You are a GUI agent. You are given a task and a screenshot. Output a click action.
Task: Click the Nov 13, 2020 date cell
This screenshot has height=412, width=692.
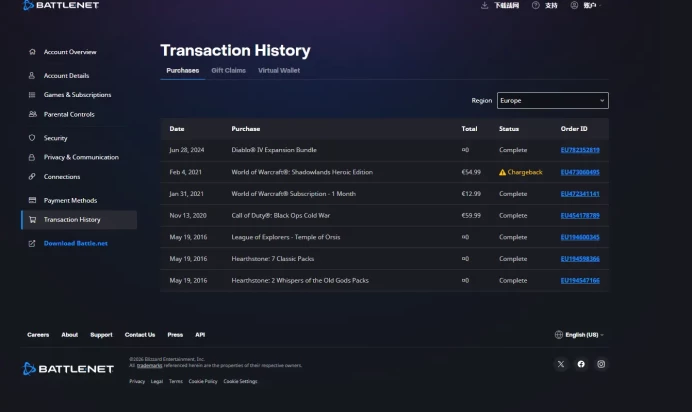(x=188, y=215)
